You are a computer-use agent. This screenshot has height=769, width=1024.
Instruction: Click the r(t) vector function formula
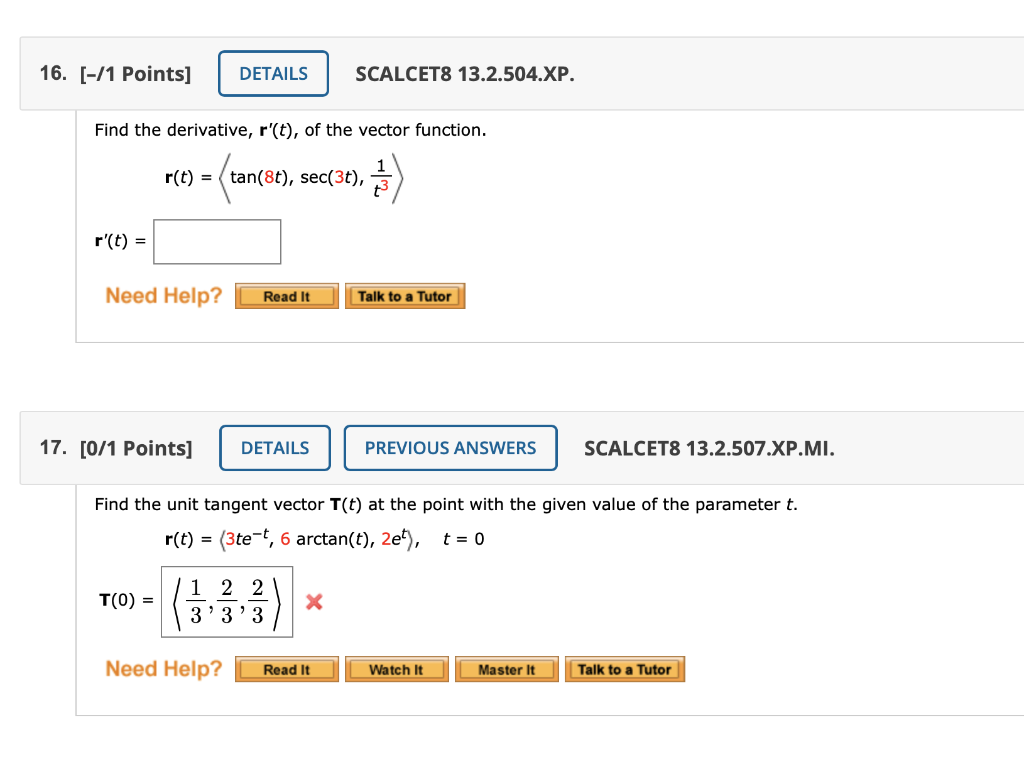pyautogui.click(x=283, y=177)
